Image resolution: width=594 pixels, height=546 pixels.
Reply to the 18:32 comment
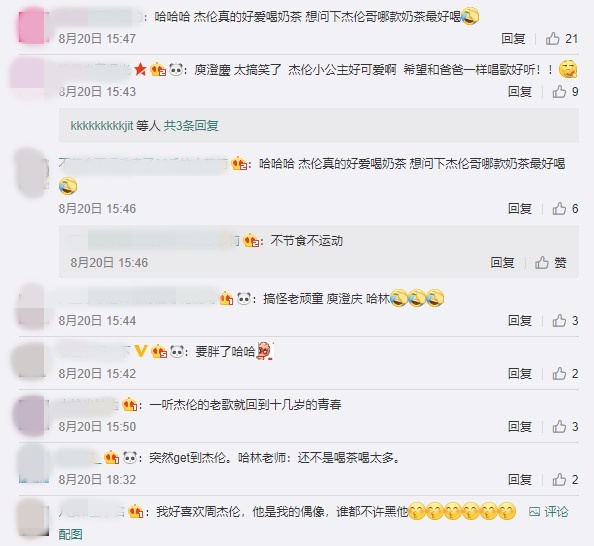click(520, 480)
